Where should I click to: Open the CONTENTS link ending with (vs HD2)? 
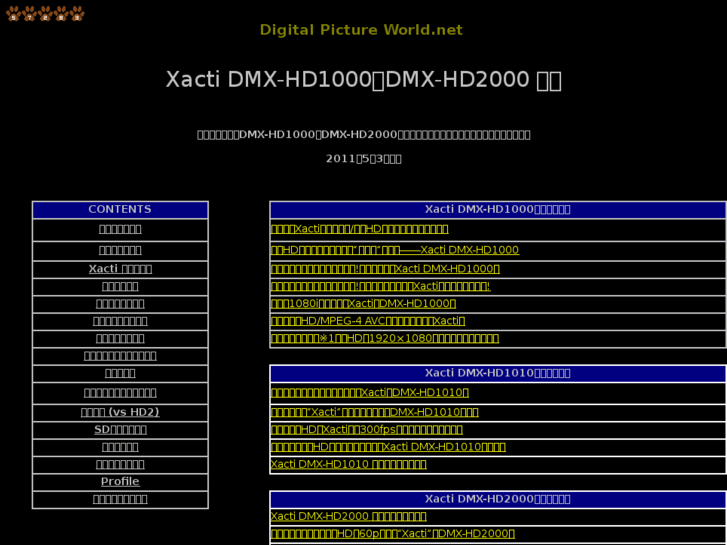[120, 412]
